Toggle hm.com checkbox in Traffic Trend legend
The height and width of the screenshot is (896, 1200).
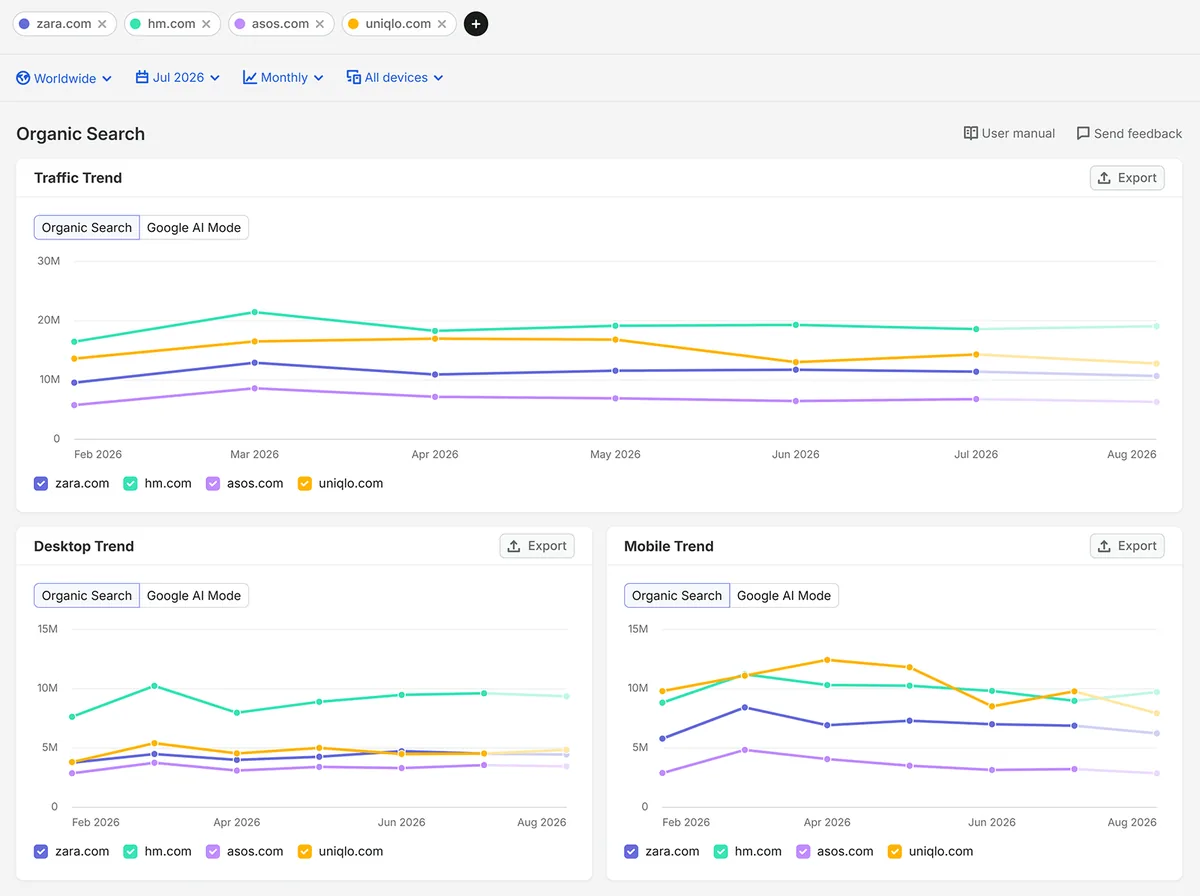pyautogui.click(x=130, y=483)
